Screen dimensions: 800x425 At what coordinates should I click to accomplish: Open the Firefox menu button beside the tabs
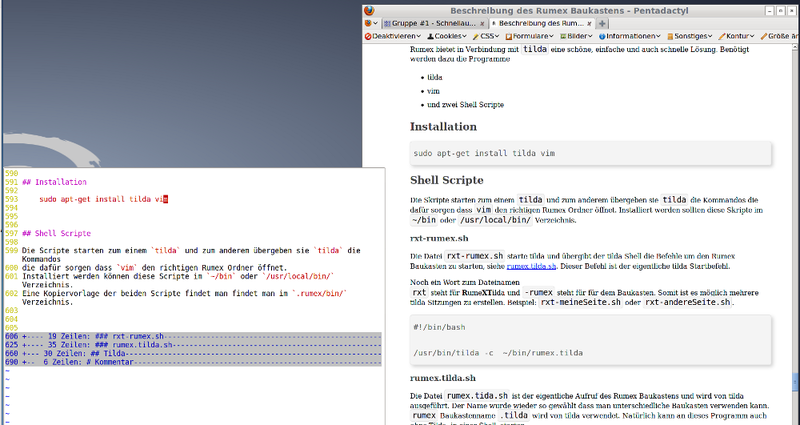[371, 23]
